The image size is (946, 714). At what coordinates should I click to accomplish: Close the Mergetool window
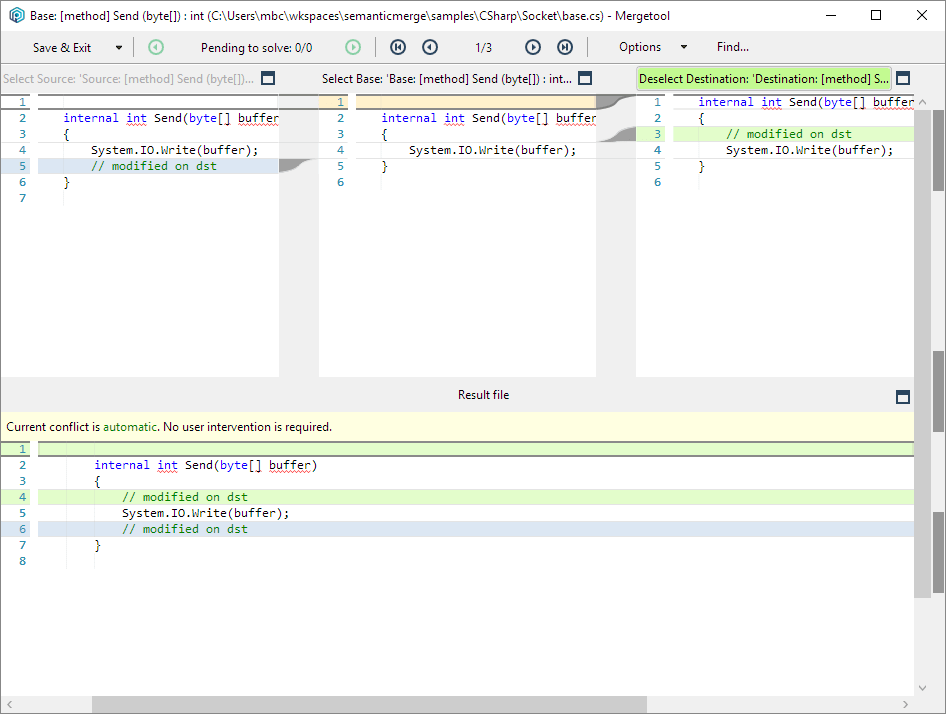[922, 16]
